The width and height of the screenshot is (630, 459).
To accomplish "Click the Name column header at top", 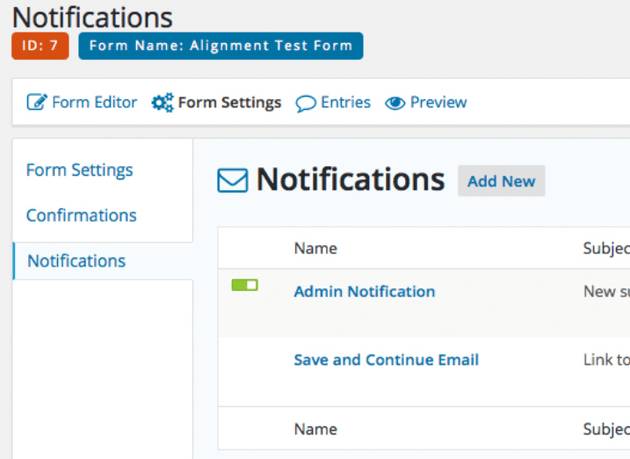I will click(315, 248).
